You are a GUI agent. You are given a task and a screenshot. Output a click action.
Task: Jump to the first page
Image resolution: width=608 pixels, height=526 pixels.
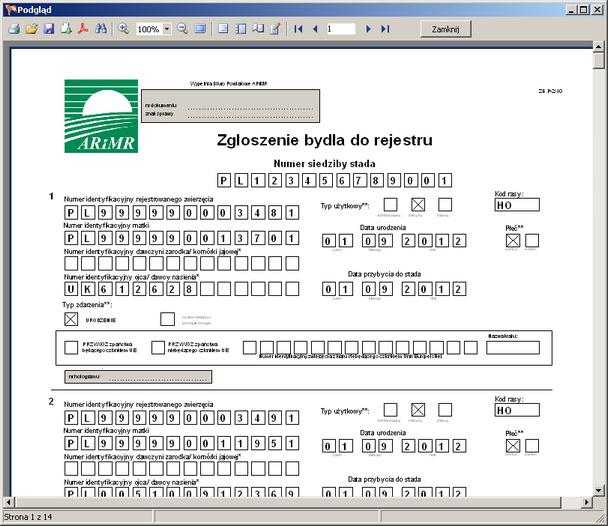298,29
